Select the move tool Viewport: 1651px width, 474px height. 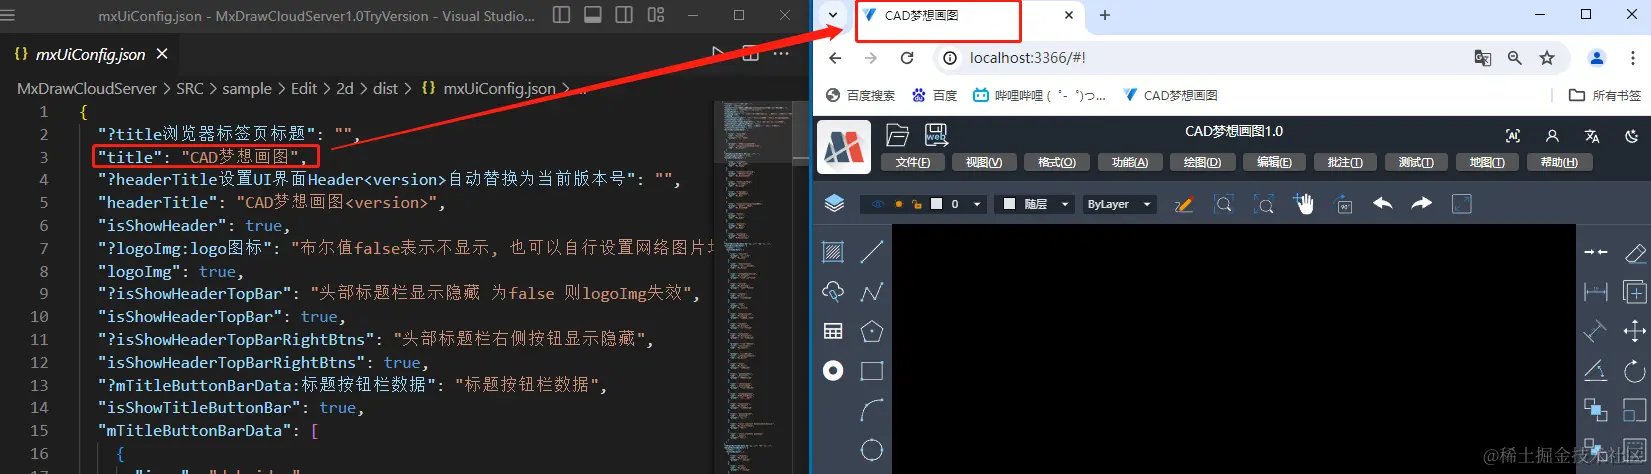(1635, 331)
